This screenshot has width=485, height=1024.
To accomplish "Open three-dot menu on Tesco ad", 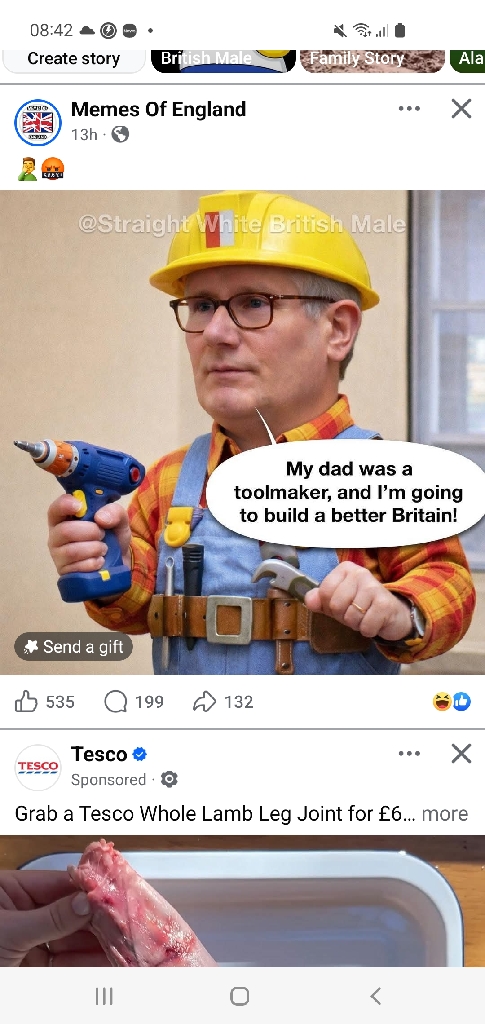I will (409, 754).
